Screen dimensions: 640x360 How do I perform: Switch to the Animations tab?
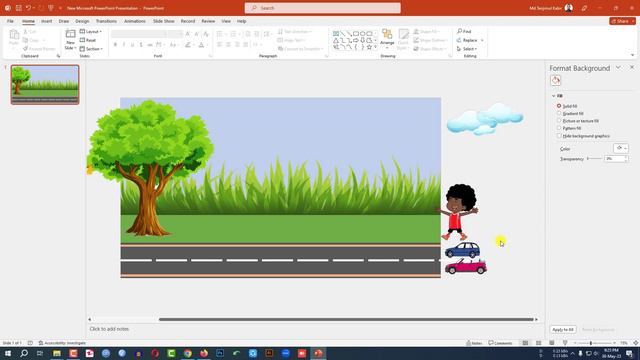pyautogui.click(x=135, y=21)
